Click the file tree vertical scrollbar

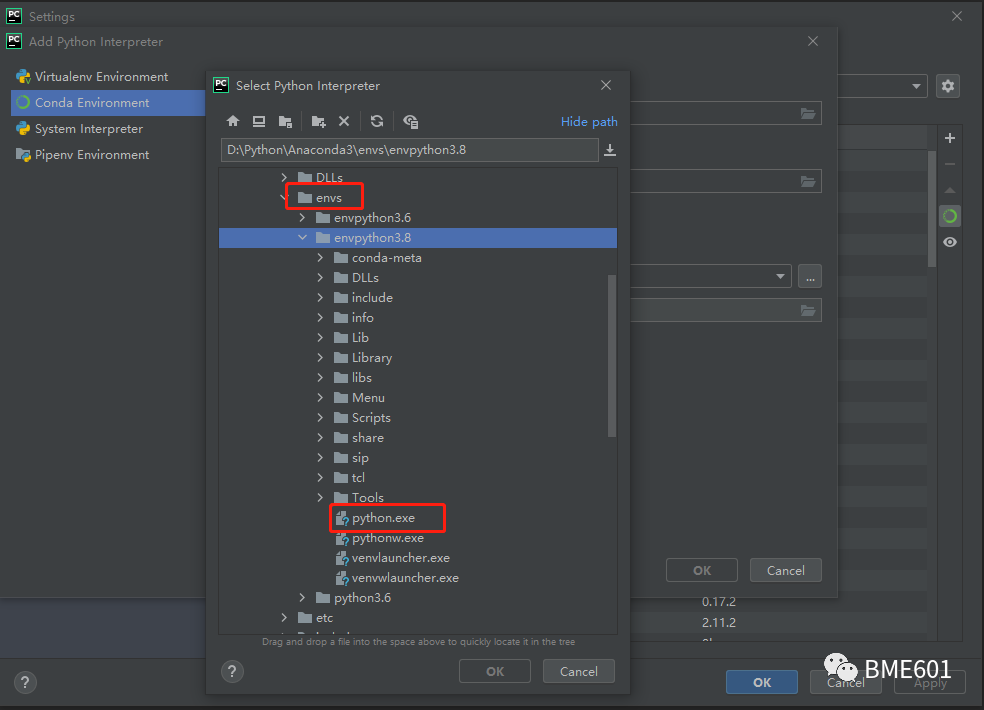click(x=612, y=355)
